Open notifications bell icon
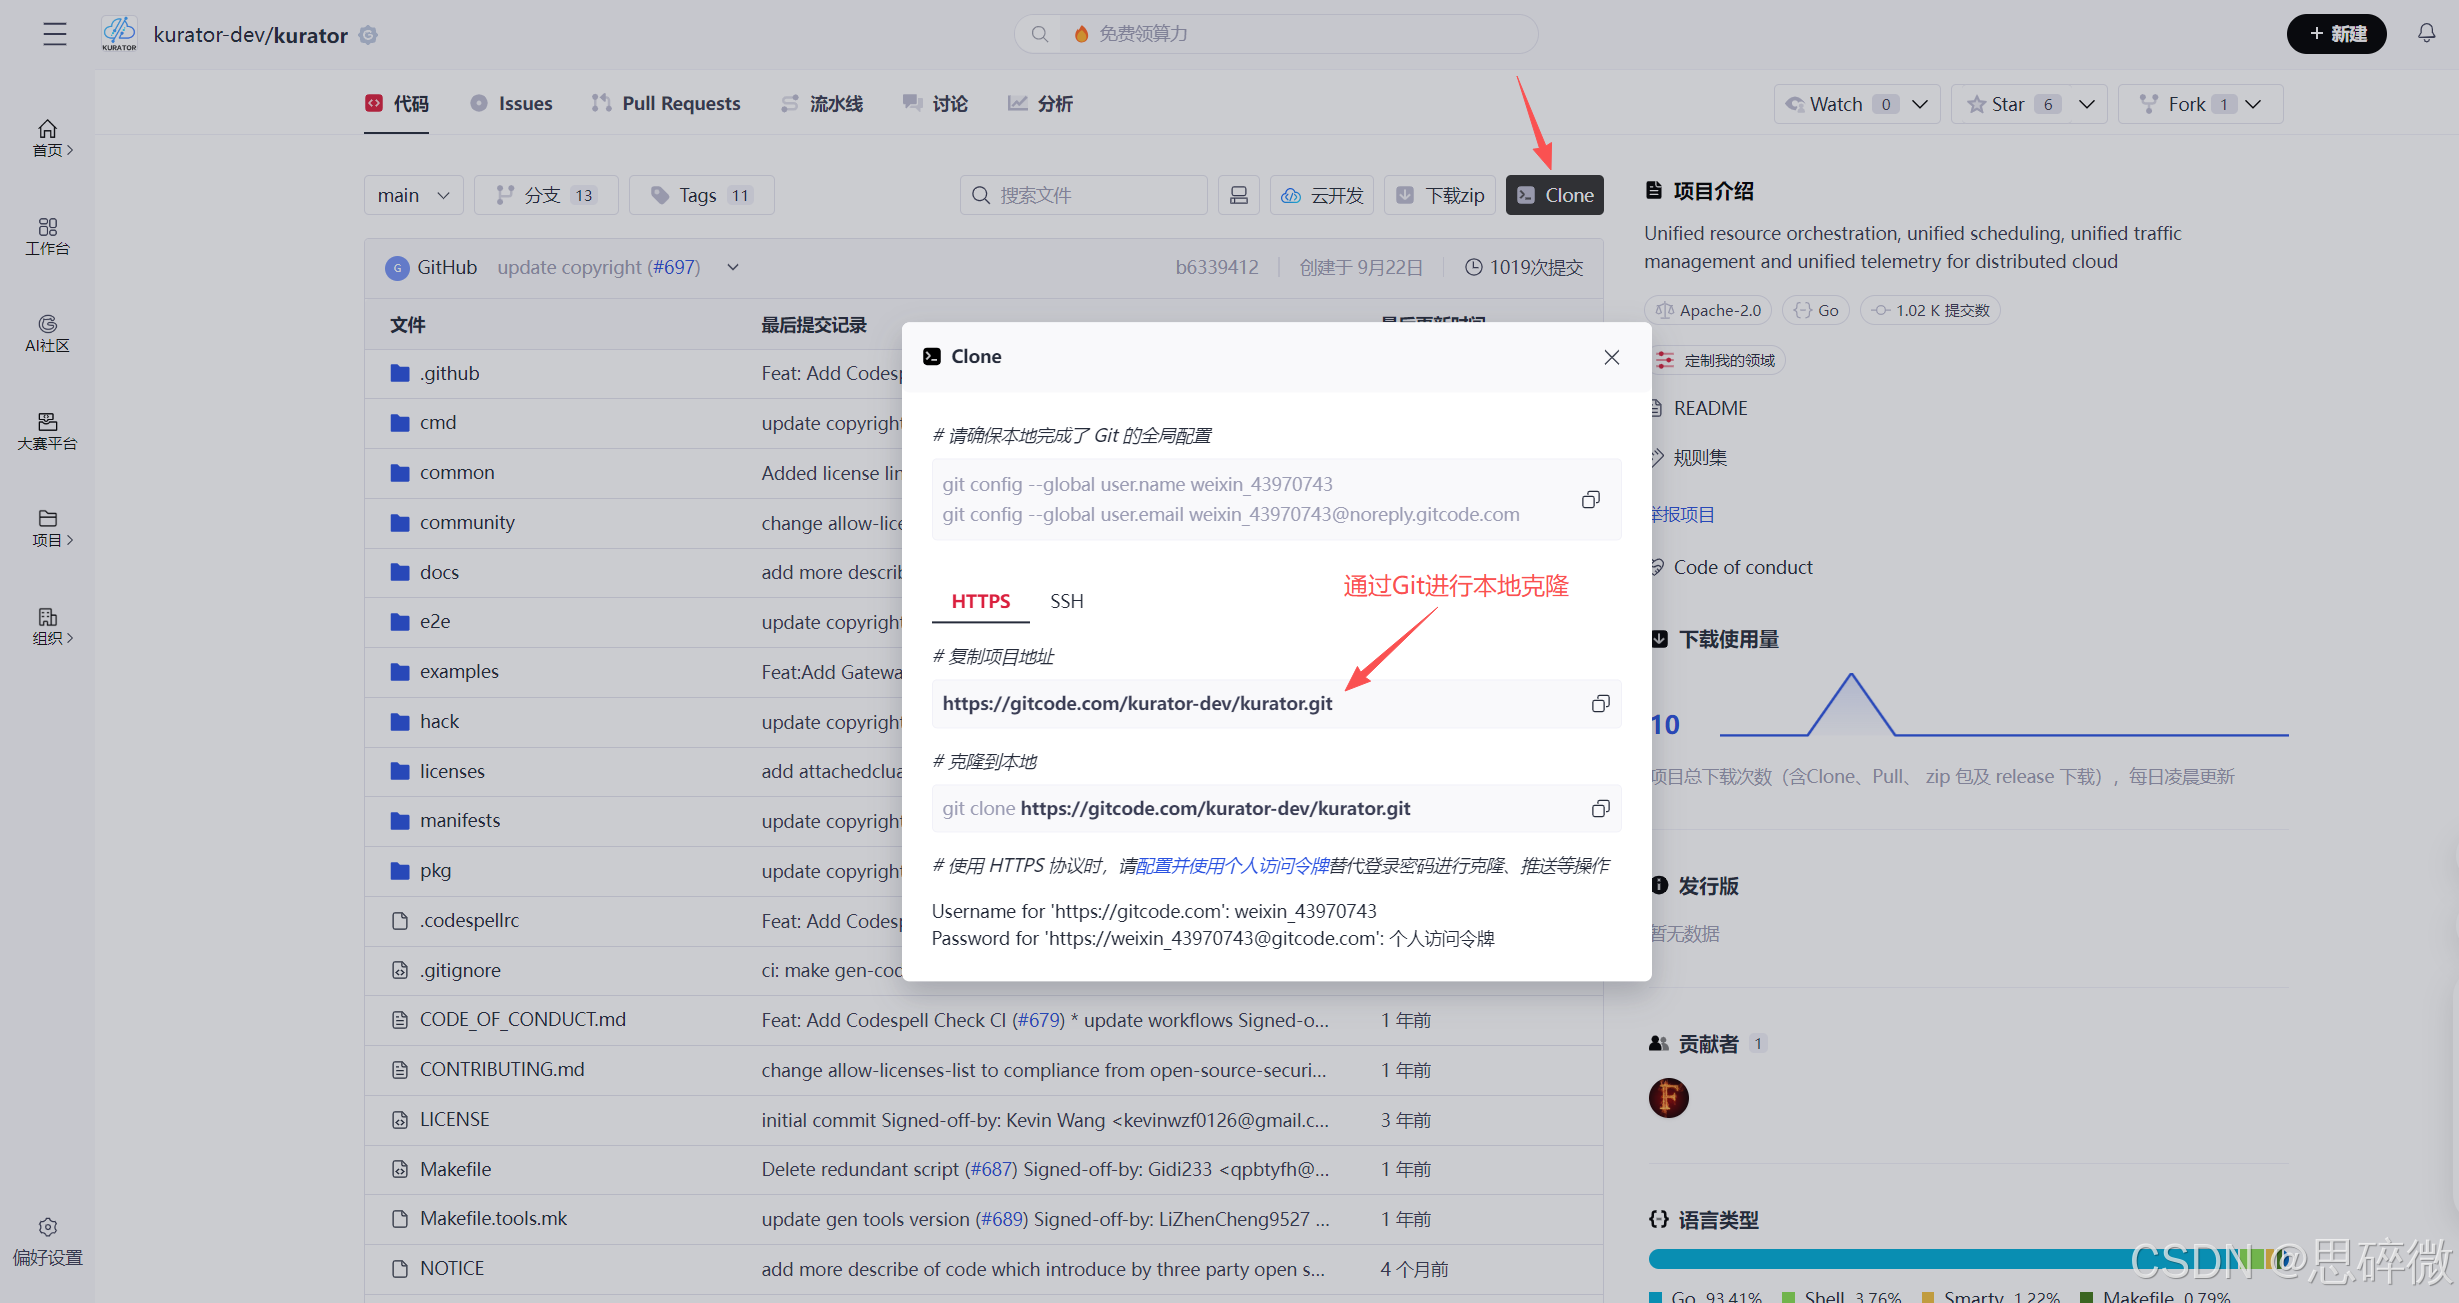 click(2426, 34)
